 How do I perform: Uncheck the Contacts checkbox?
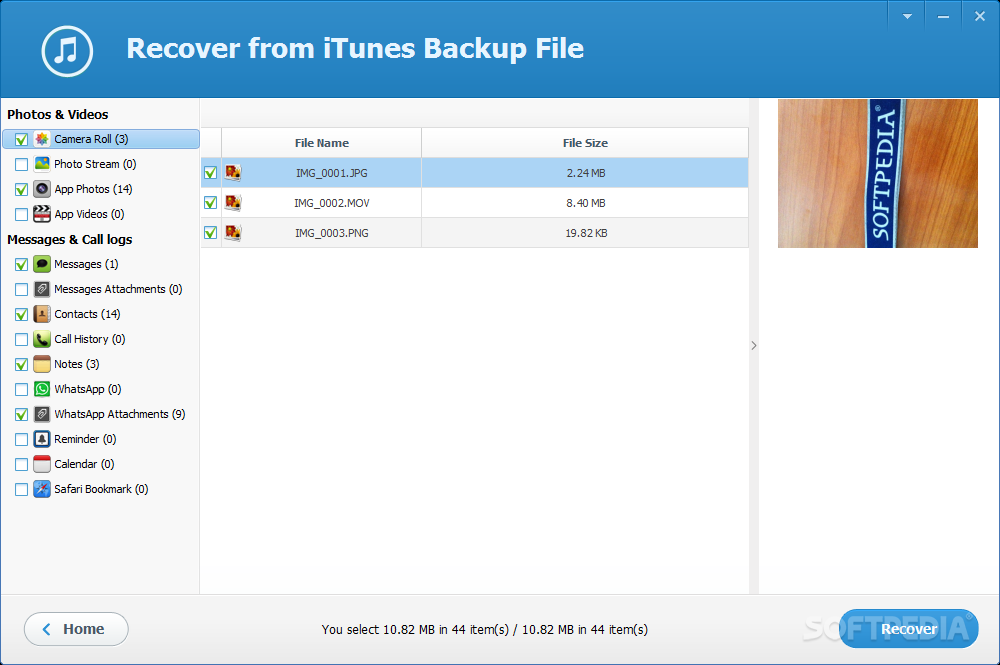point(21,314)
